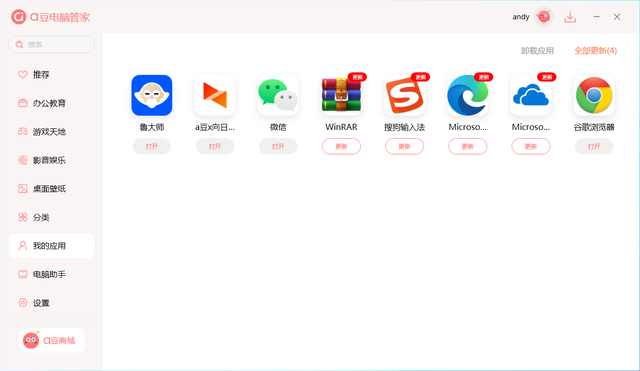Image resolution: width=640 pixels, height=371 pixels.
Task: Open 分类 in sidebar
Action: pyautogui.click(x=51, y=217)
